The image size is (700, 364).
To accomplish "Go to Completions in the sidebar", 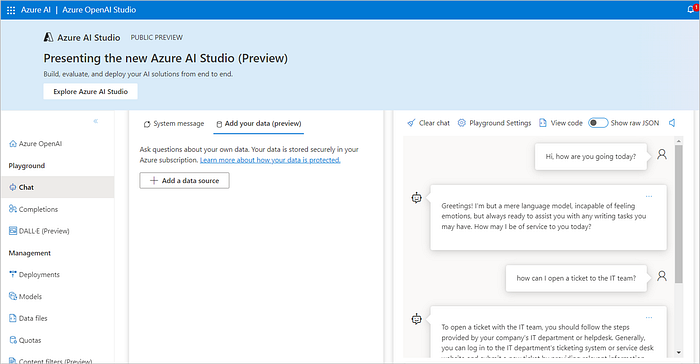I will [x=33, y=209].
